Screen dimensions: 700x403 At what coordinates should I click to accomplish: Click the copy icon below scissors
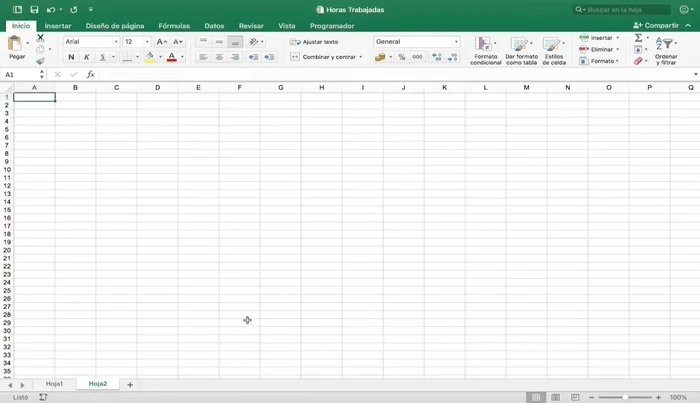pos(40,50)
